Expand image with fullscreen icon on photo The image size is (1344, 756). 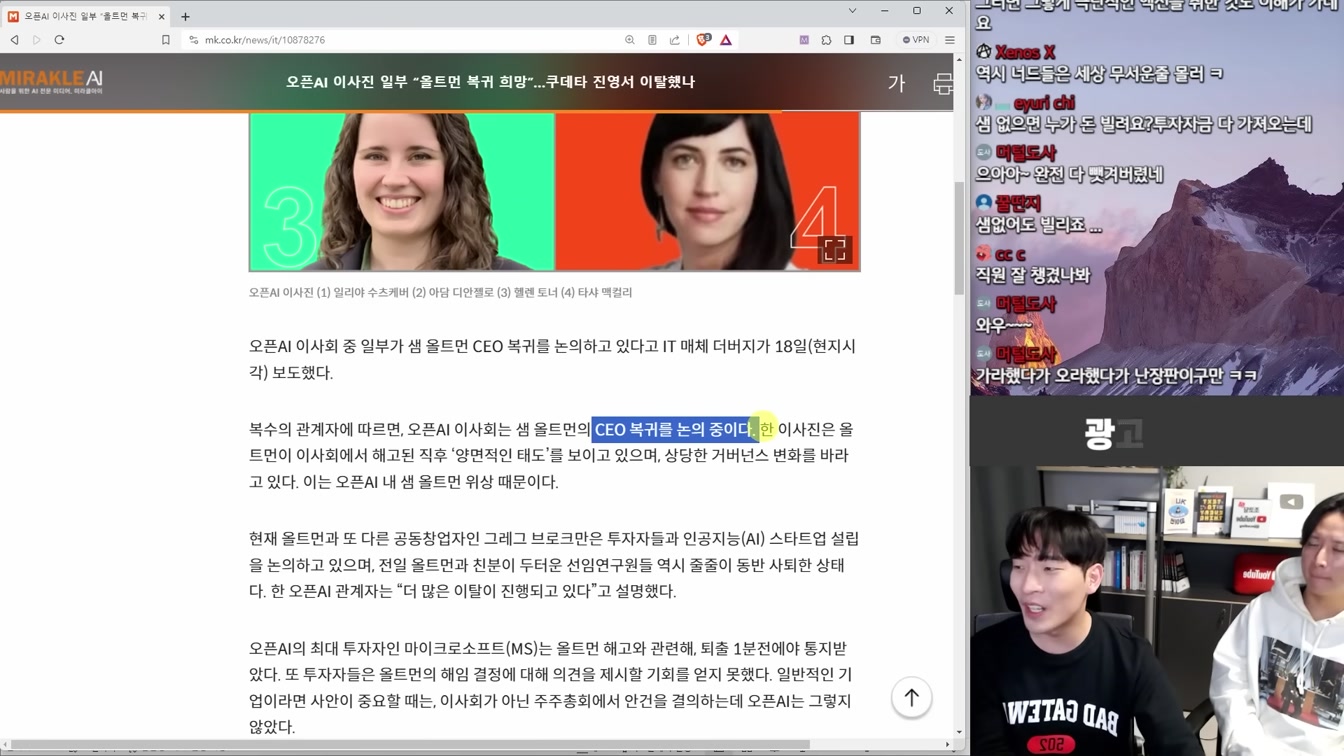835,250
